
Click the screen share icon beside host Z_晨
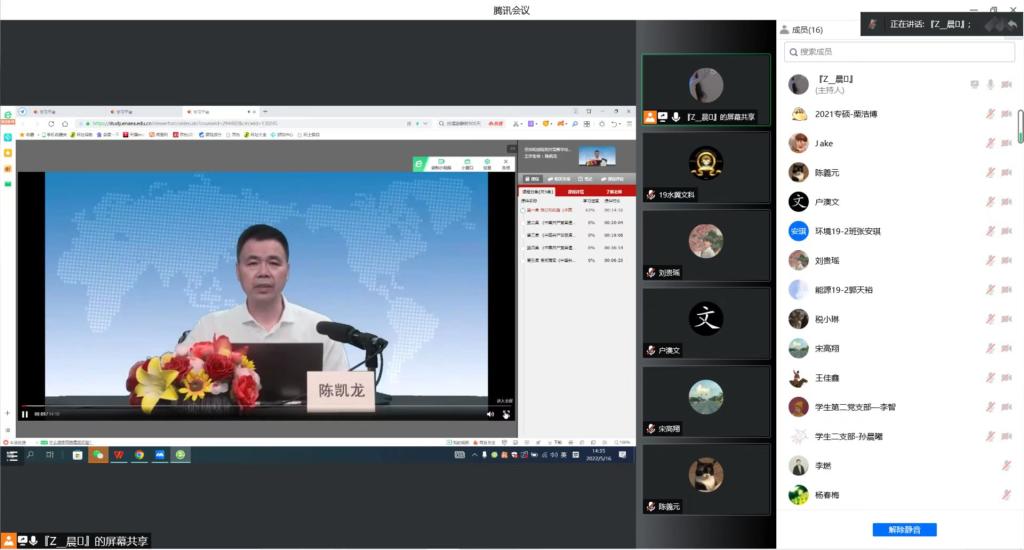click(974, 85)
